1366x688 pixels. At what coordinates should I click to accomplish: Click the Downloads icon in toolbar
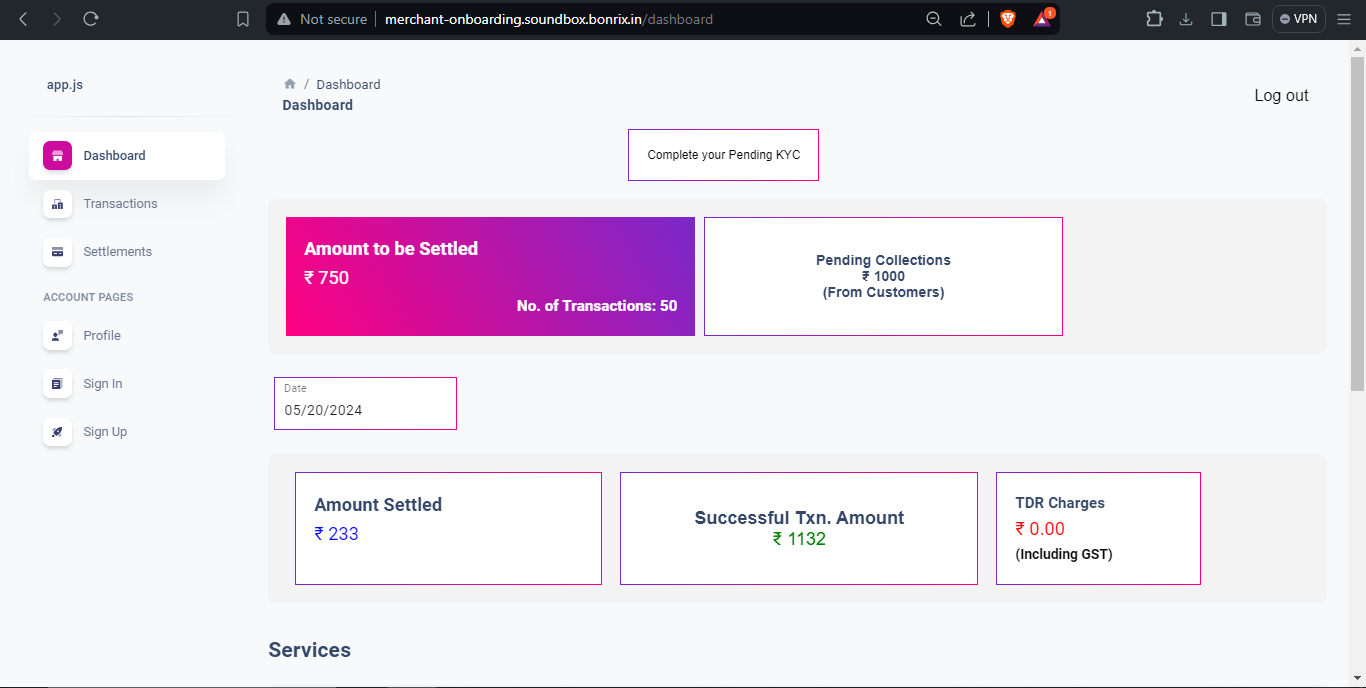click(1186, 19)
